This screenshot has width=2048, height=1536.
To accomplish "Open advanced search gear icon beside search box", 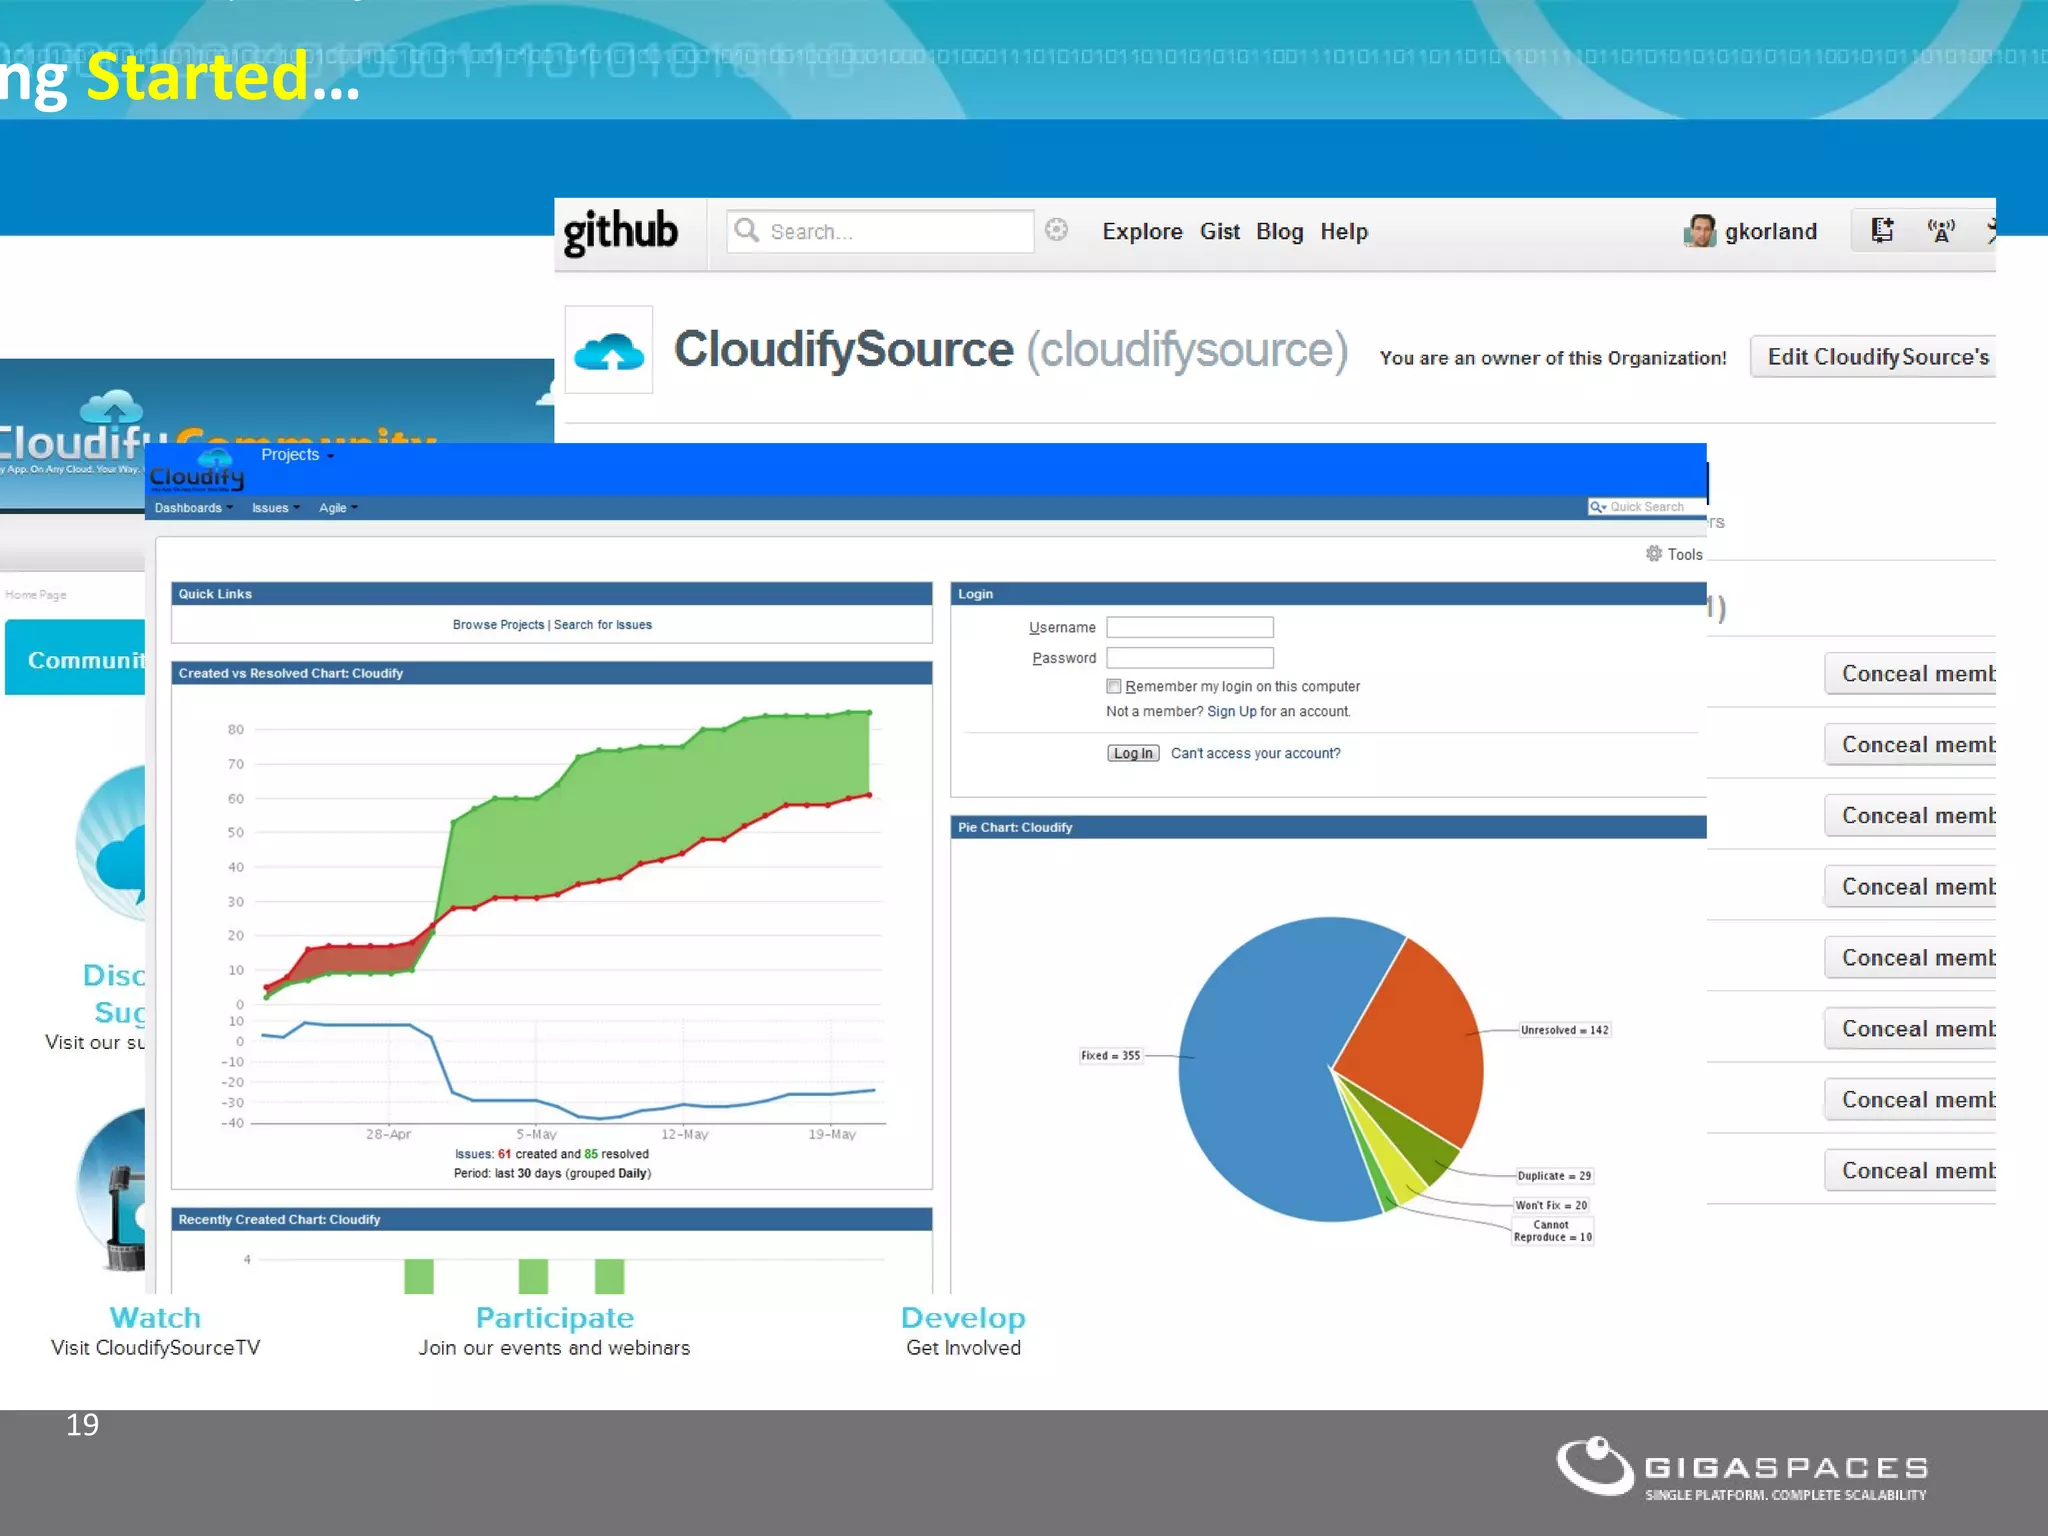I will tap(1056, 230).
